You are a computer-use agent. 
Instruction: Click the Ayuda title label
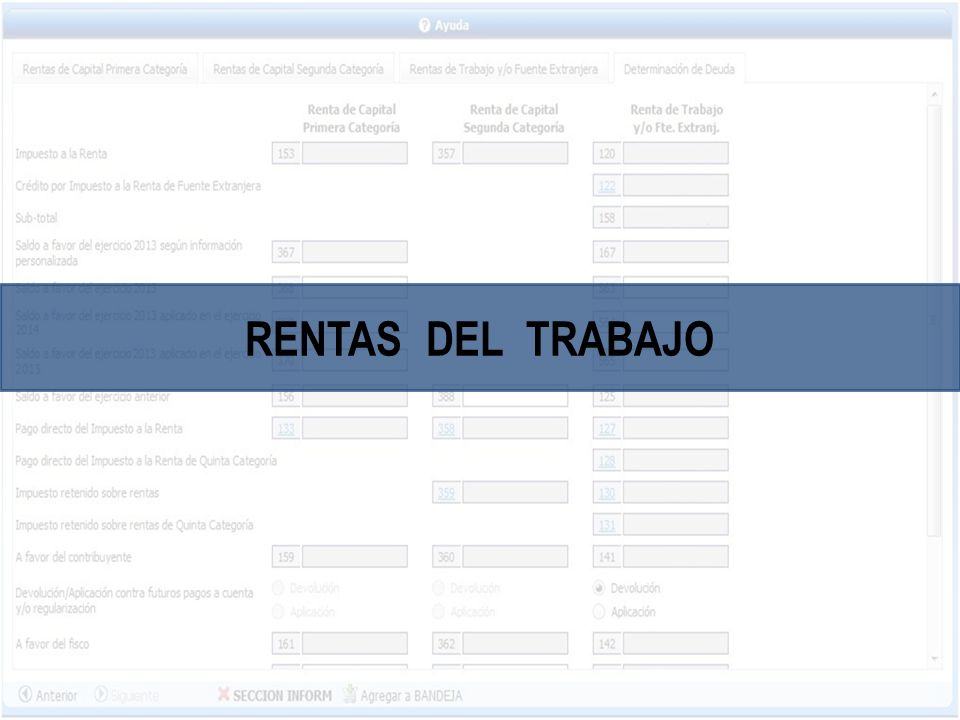[x=452, y=25]
